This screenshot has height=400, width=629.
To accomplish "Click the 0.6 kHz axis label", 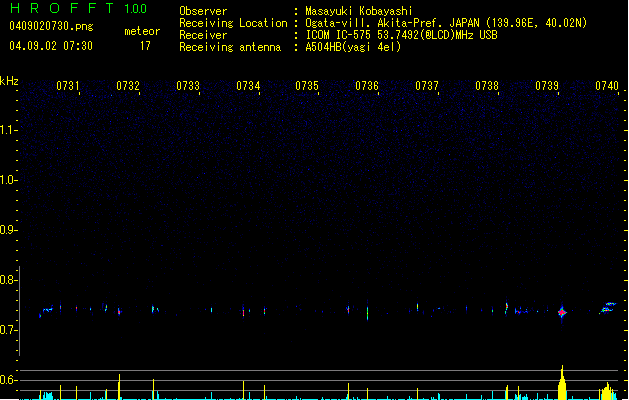I will [x=8, y=380].
